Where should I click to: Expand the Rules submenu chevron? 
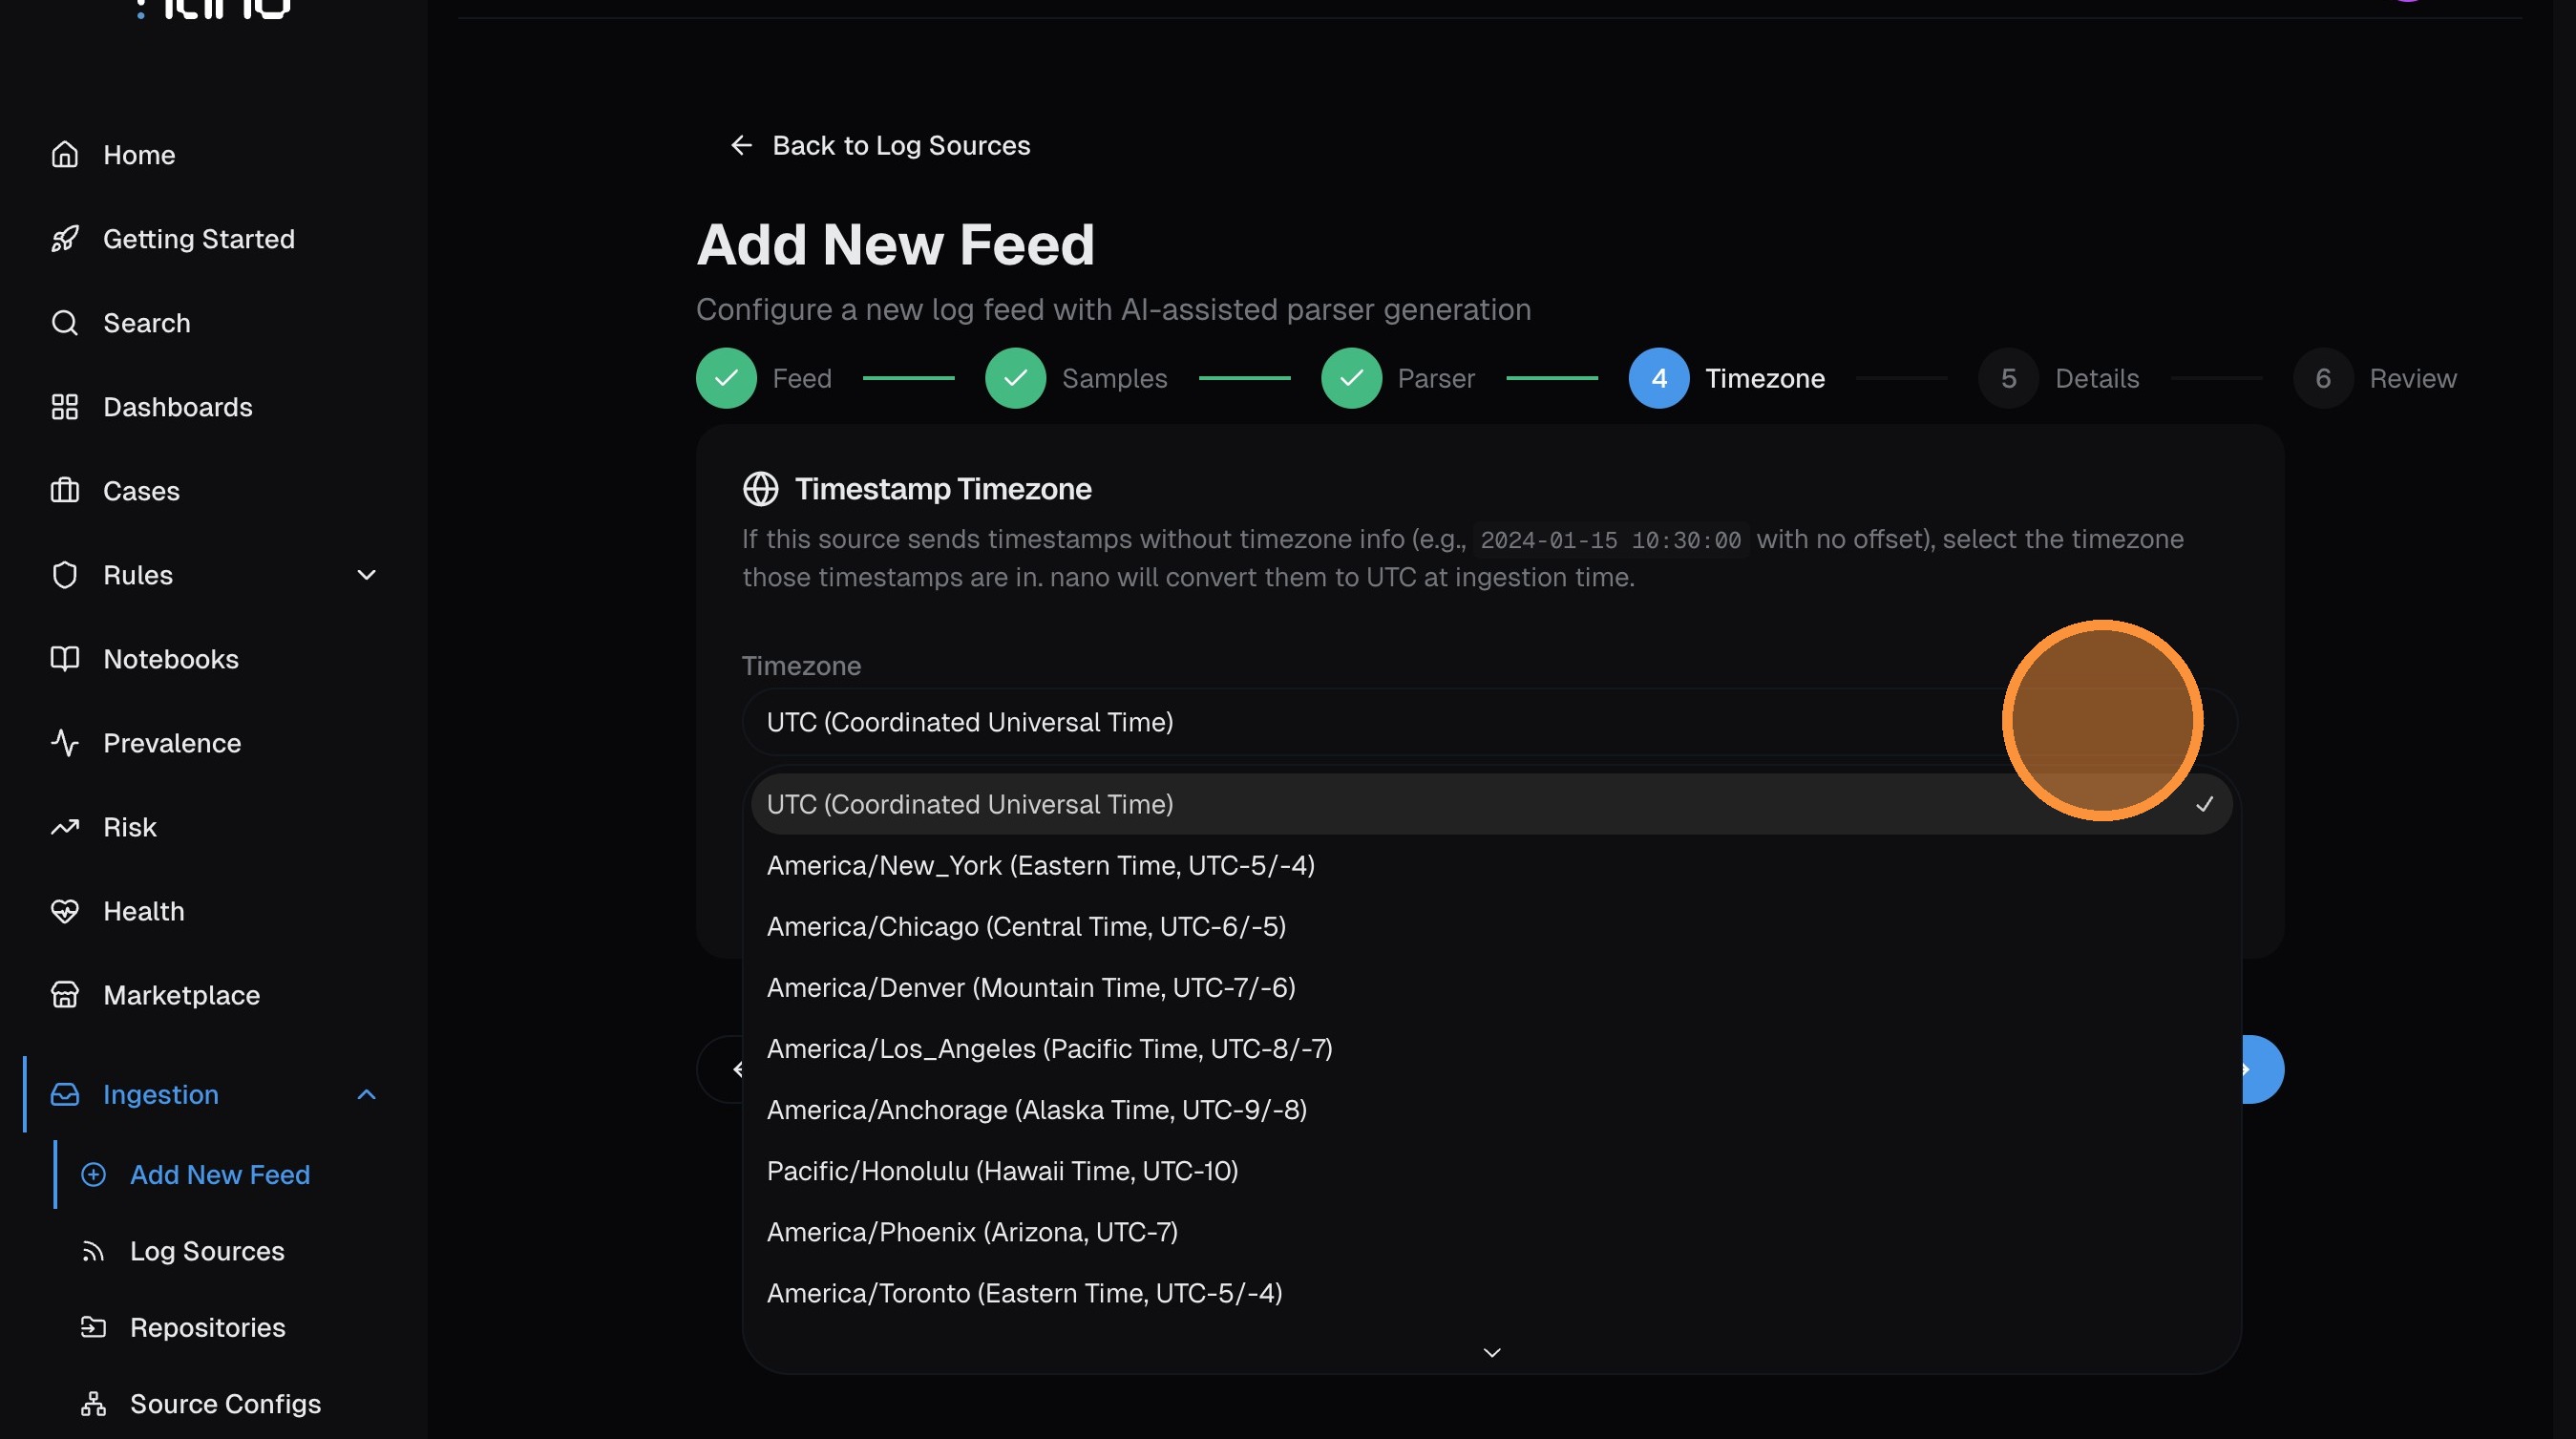tap(366, 575)
